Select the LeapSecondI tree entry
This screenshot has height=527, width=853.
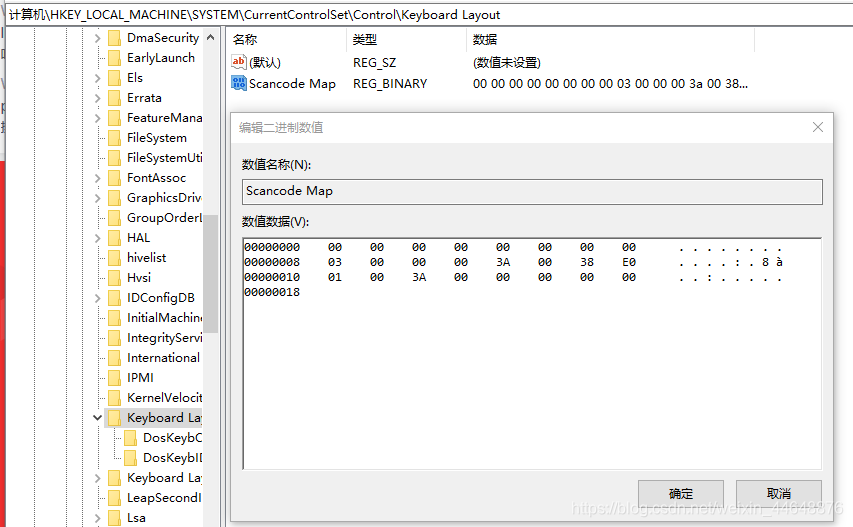(164, 498)
